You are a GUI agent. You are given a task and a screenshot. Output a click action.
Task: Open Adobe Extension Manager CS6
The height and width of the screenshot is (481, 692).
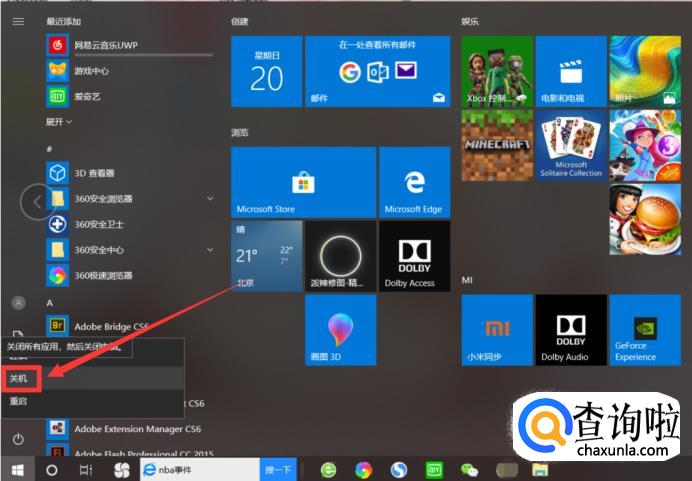pyautogui.click(x=130, y=428)
